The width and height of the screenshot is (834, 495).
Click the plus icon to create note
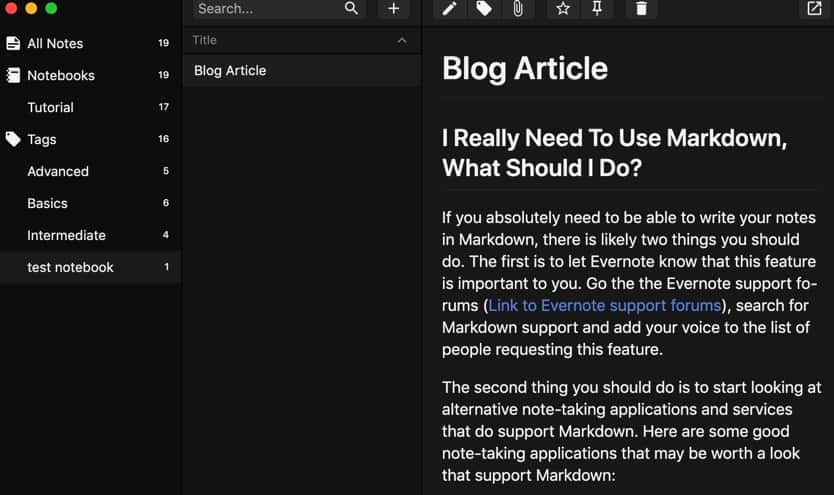[x=394, y=9]
